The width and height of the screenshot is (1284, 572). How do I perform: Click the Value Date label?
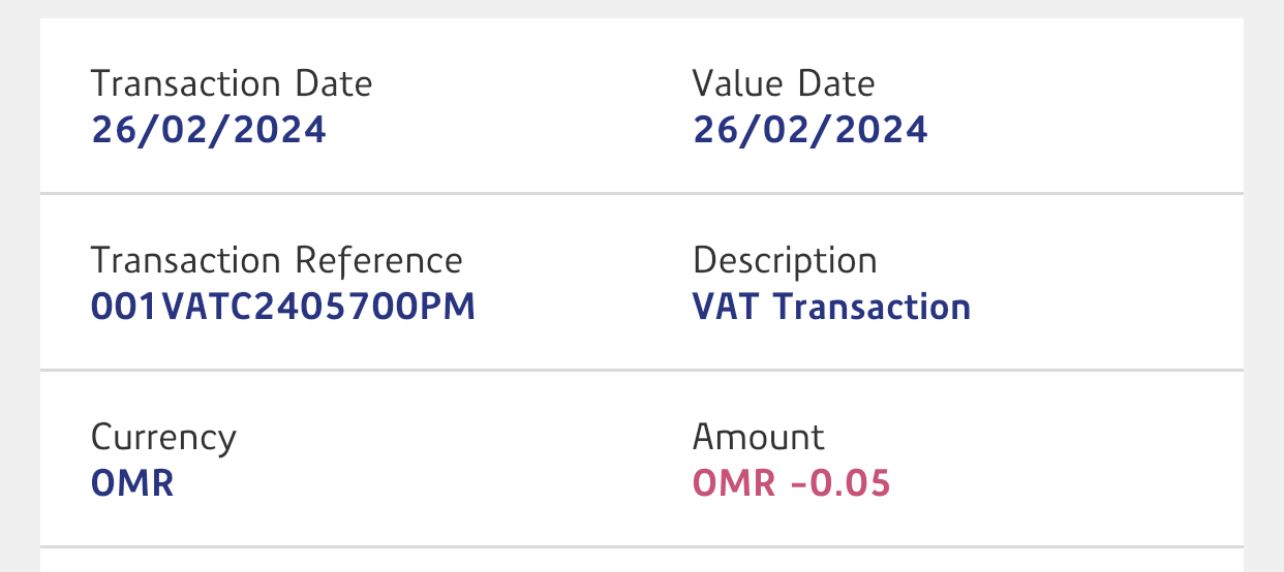(783, 84)
